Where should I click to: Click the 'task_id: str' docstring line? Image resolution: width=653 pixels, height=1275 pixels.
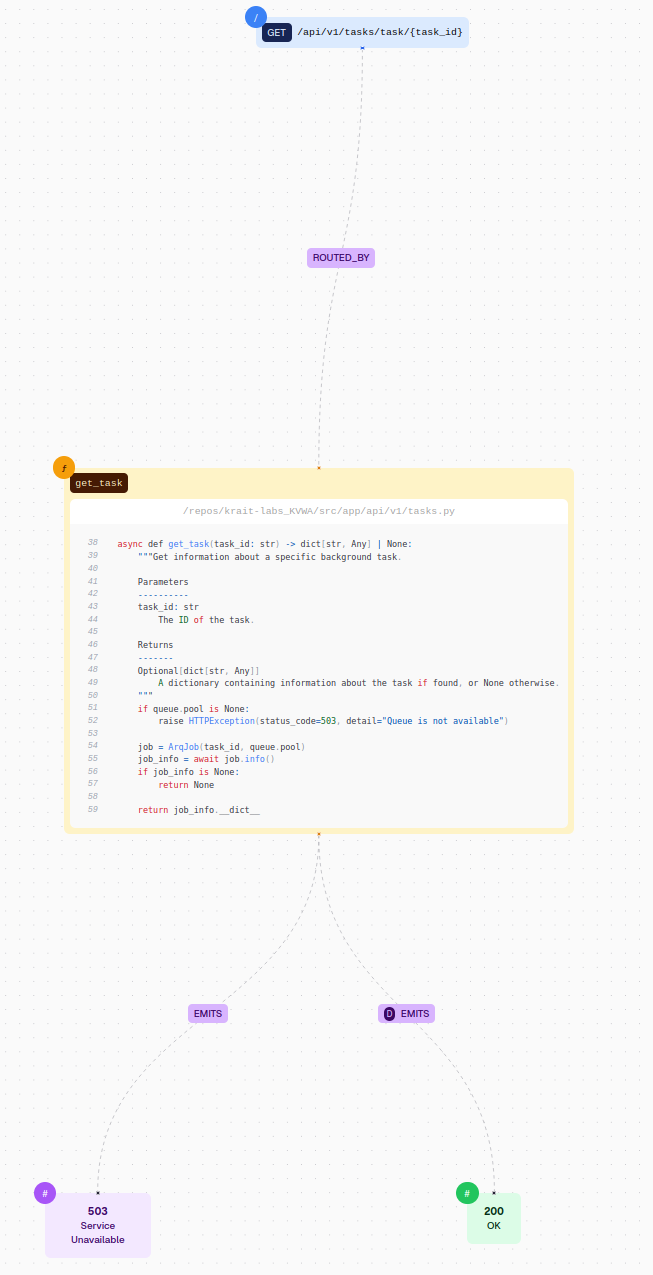(x=168, y=607)
